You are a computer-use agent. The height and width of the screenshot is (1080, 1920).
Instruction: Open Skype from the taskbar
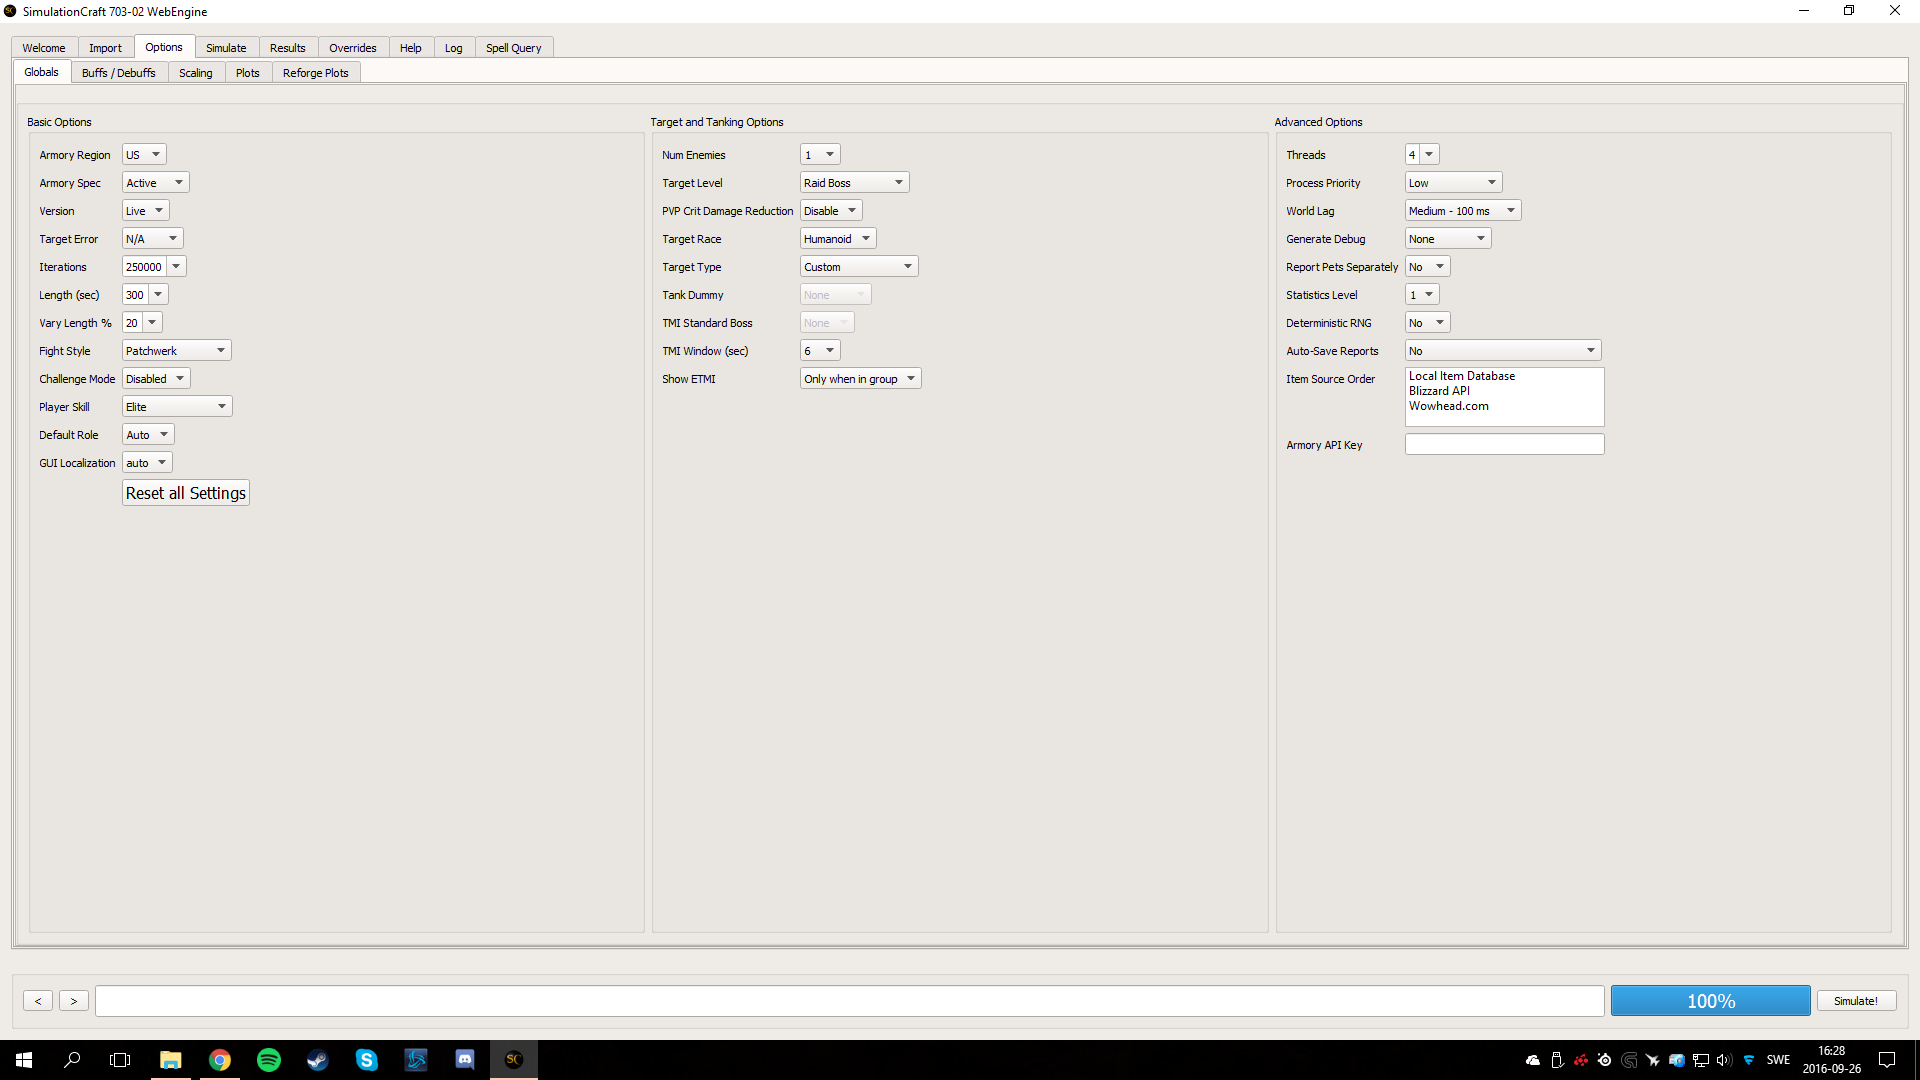pyautogui.click(x=367, y=1060)
